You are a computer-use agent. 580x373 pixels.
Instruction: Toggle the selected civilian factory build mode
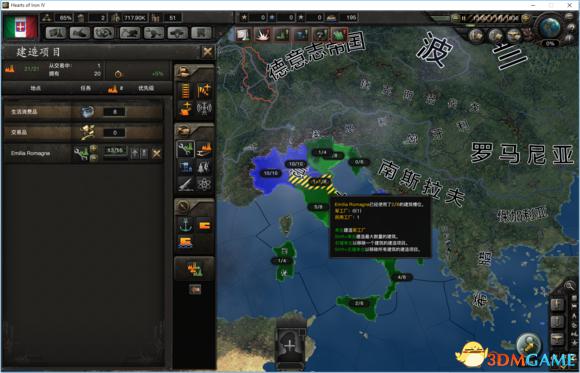pyautogui.click(x=185, y=149)
